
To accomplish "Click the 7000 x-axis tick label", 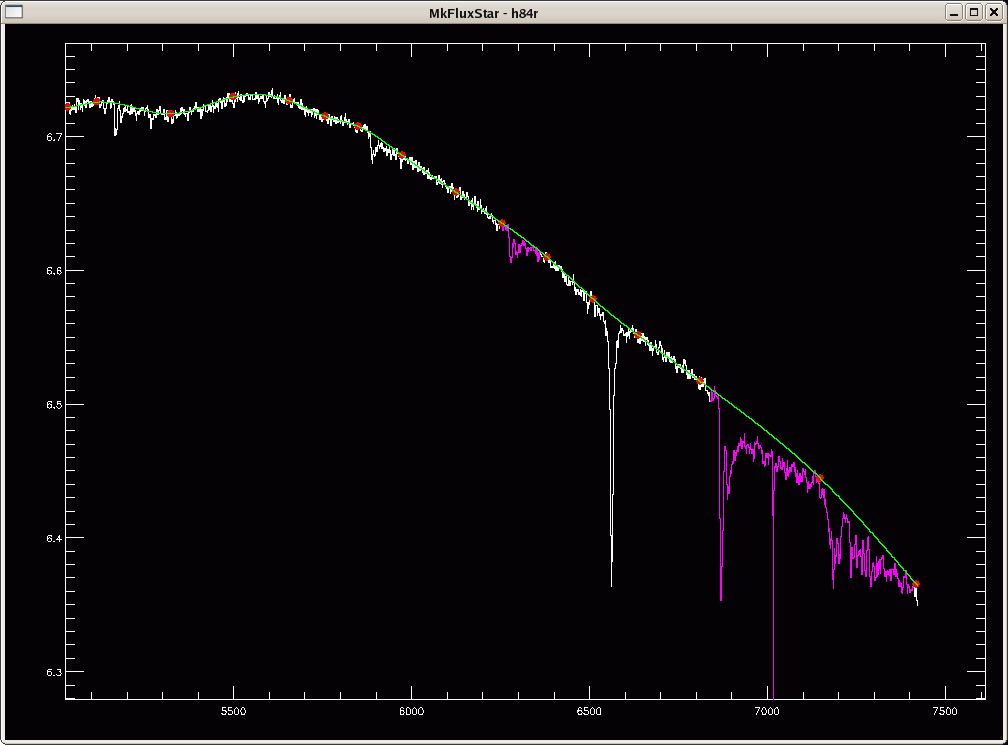I will pyautogui.click(x=767, y=711).
